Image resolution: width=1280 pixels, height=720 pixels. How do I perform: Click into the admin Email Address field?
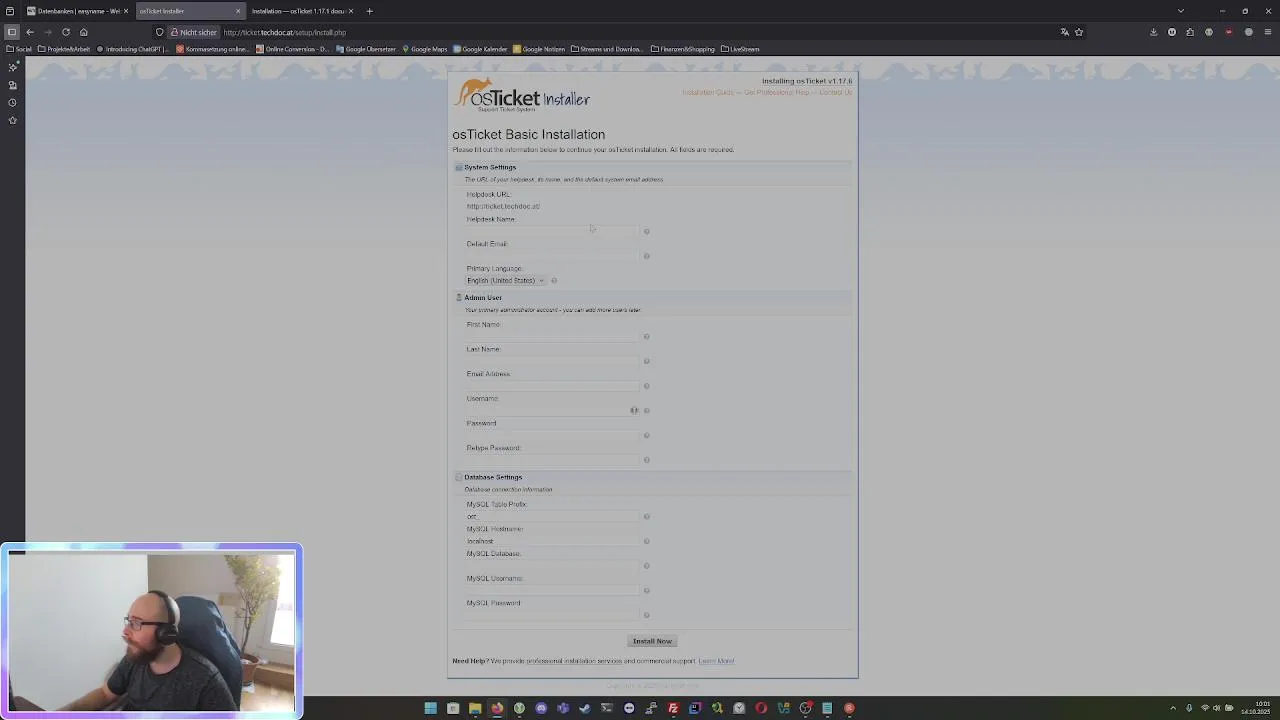(552, 386)
